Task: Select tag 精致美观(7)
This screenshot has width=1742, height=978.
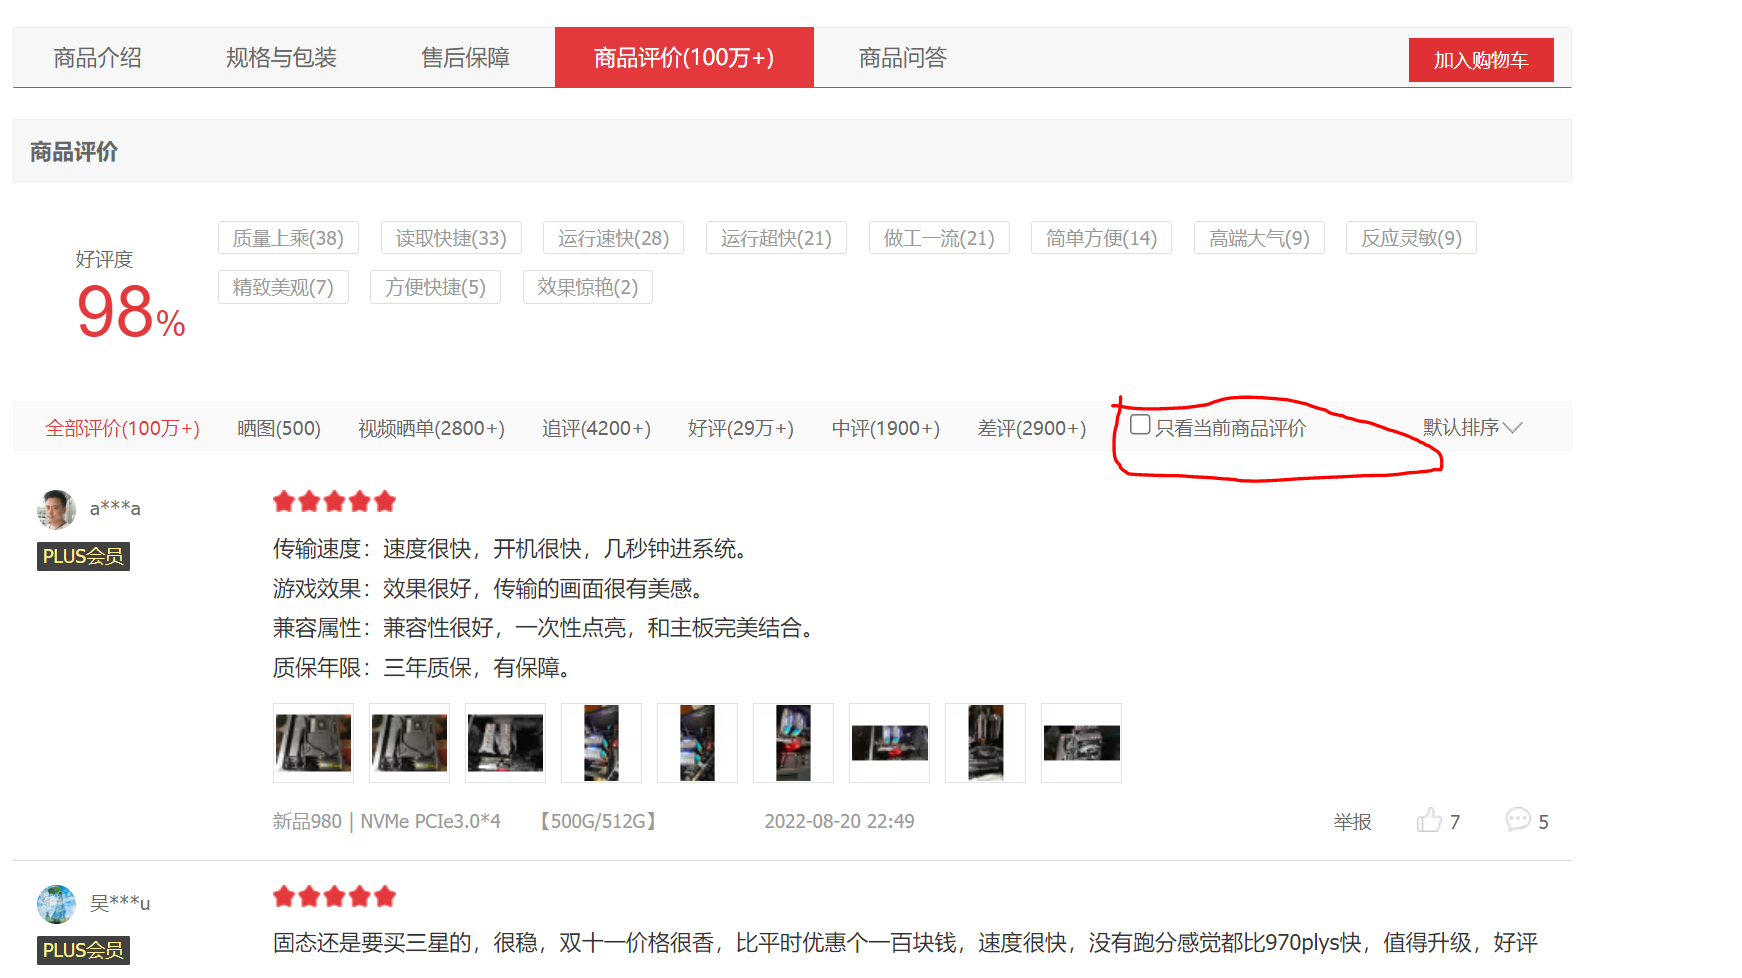Action: 283,287
